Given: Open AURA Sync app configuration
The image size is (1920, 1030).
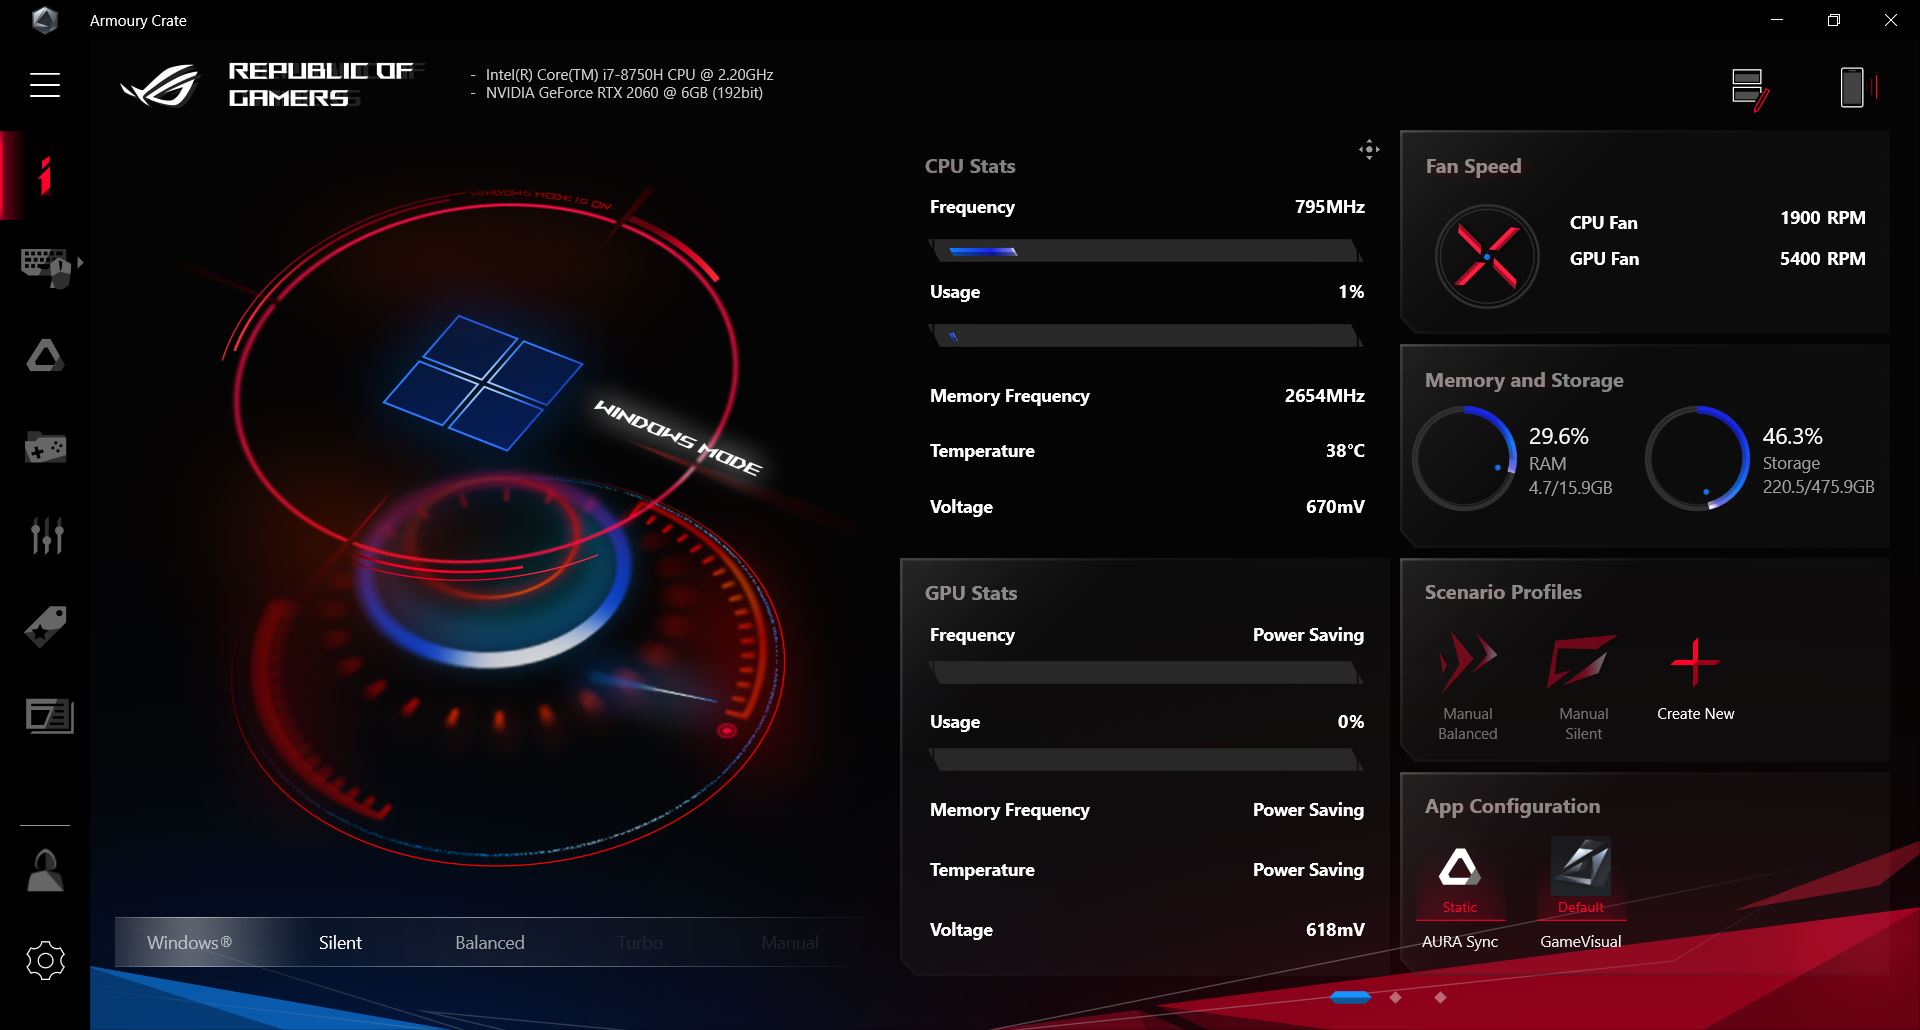Looking at the screenshot, I should click(x=1460, y=895).
